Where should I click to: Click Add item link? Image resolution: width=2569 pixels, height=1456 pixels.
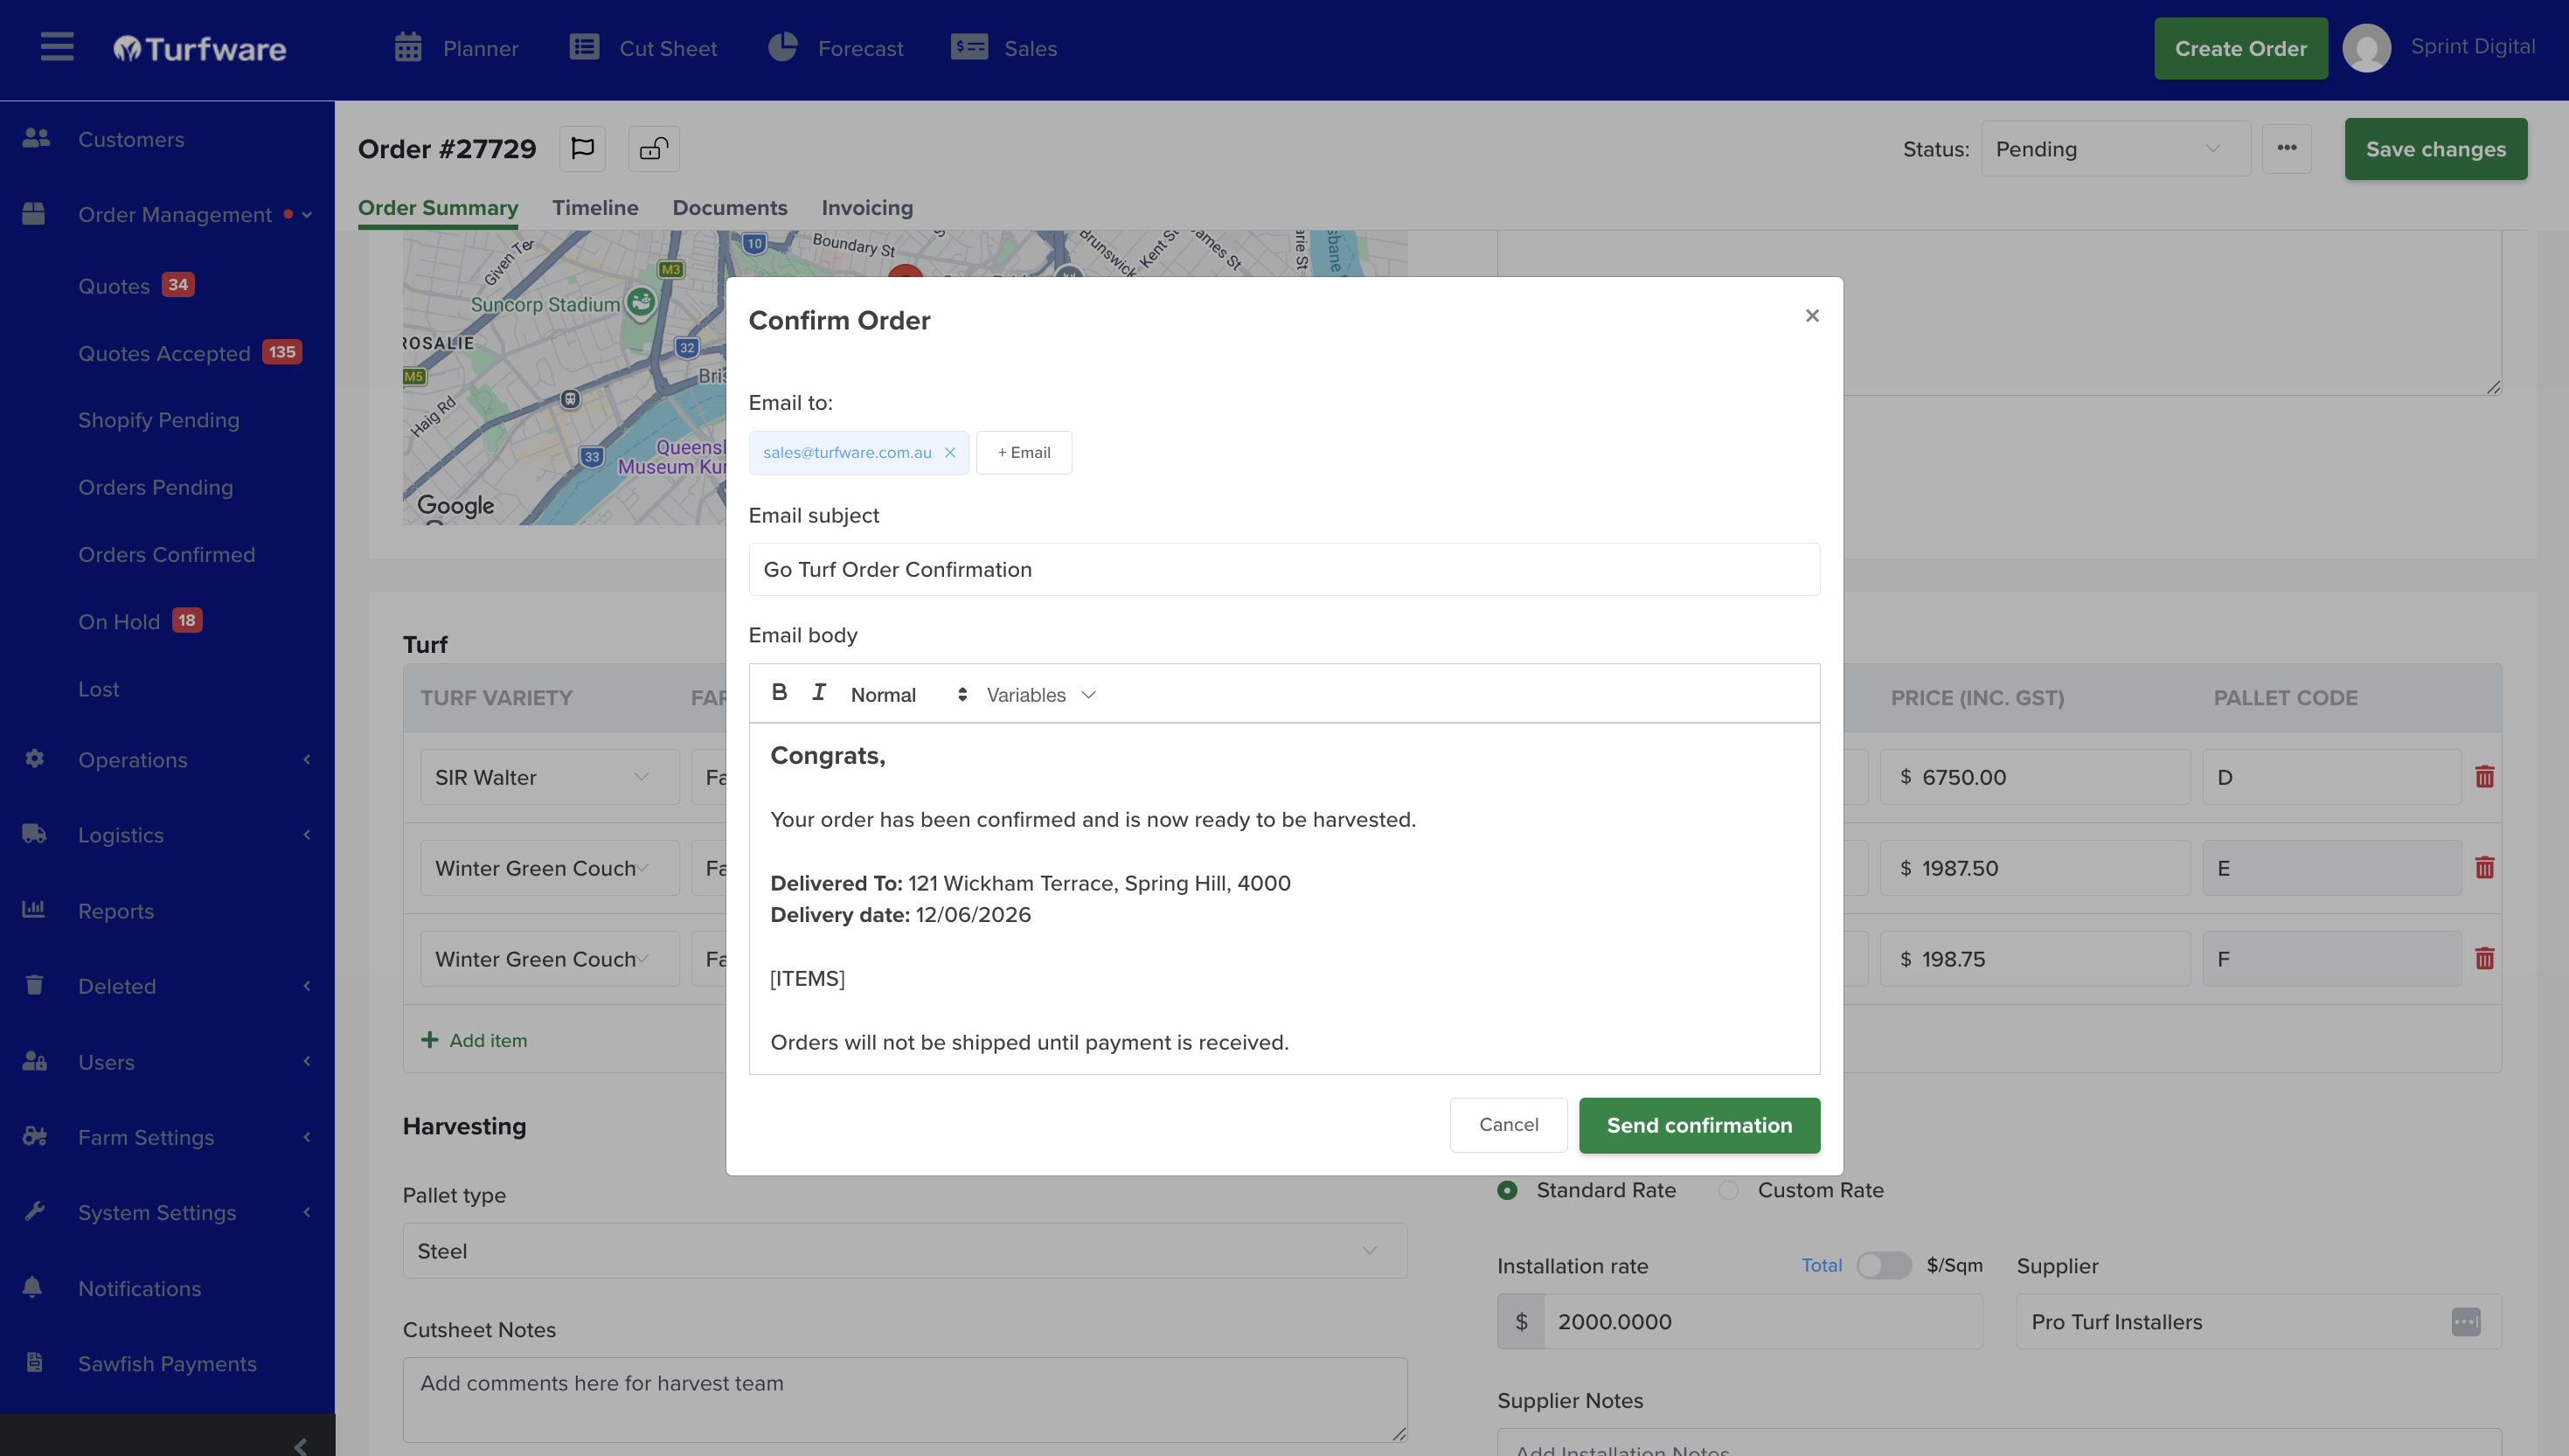[474, 1040]
